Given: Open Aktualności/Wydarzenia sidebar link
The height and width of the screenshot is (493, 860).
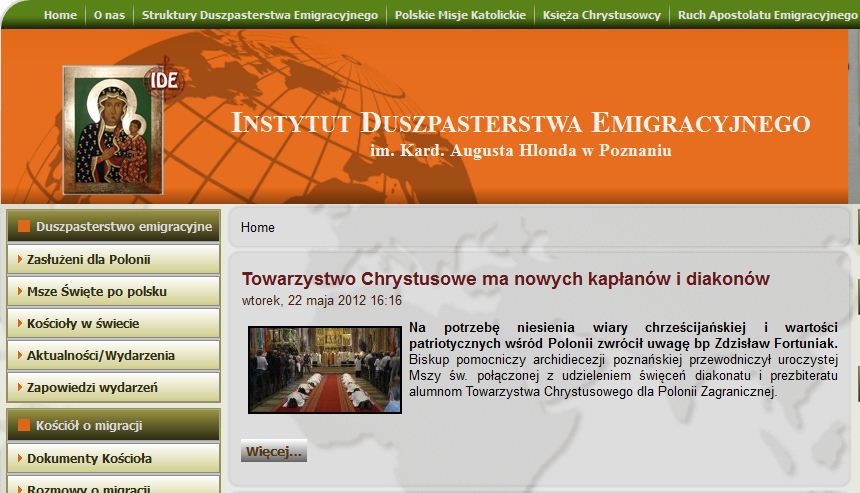Looking at the screenshot, I should coord(100,355).
